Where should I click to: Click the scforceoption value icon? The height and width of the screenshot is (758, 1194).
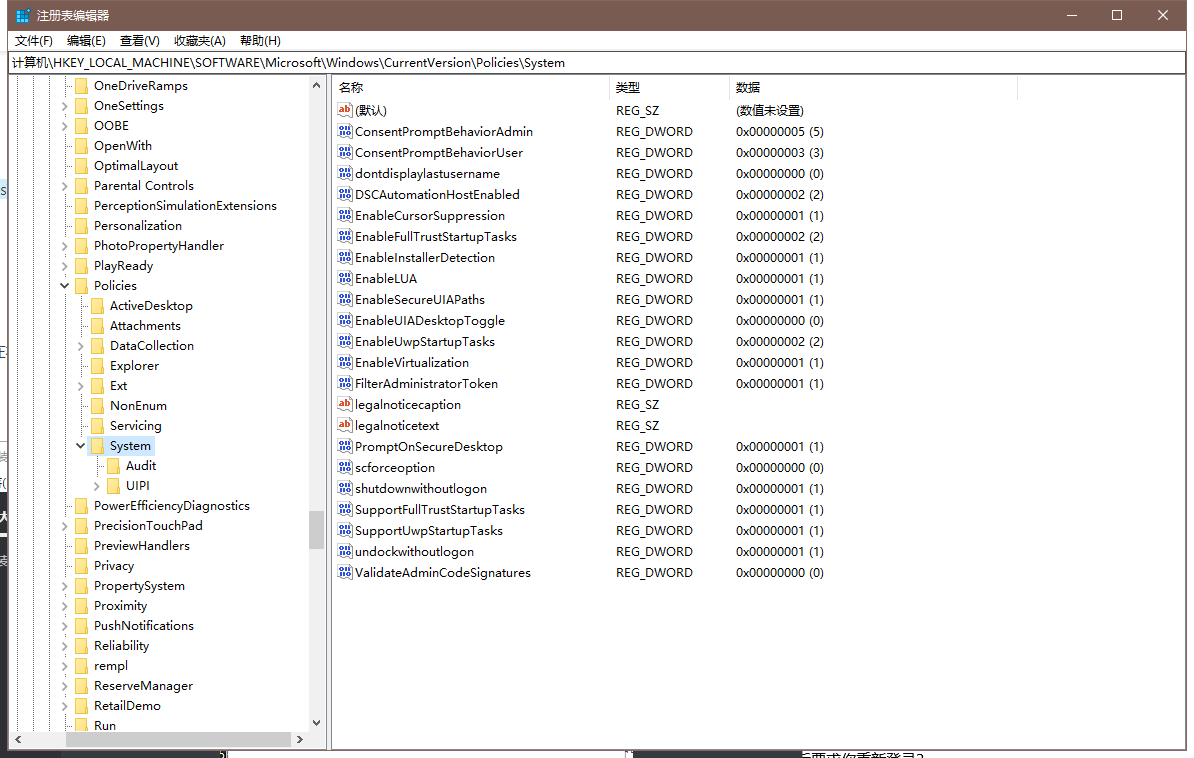[345, 467]
